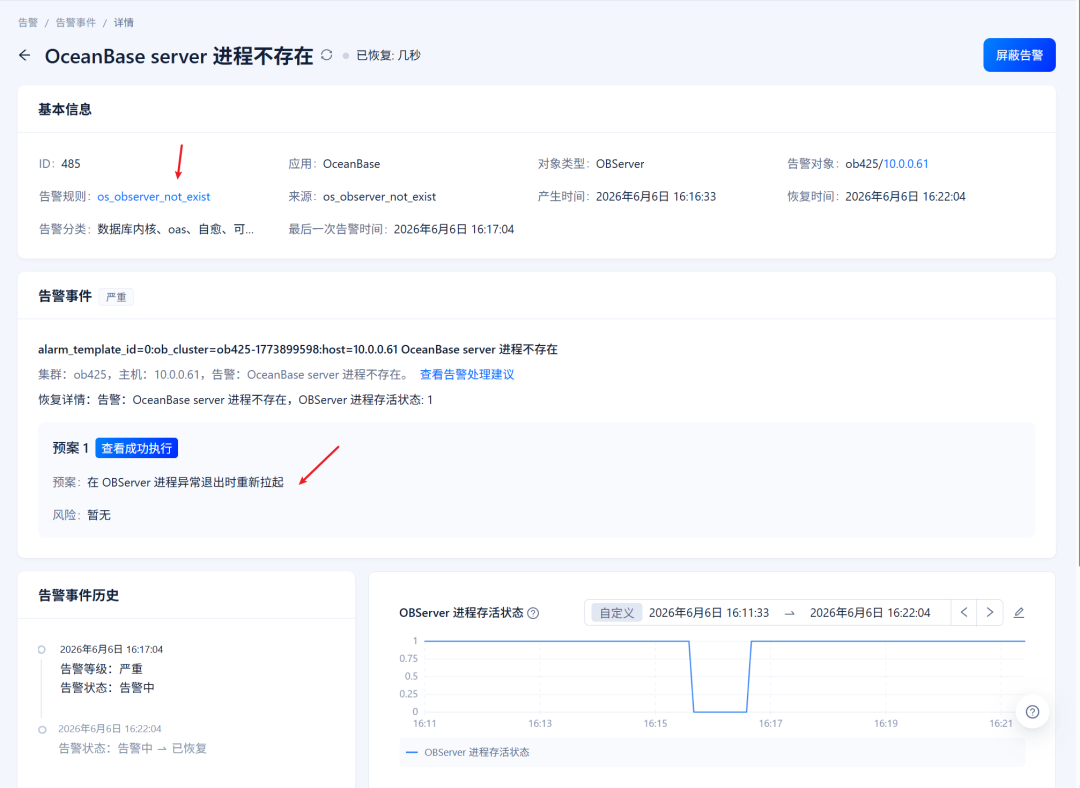Shift chart time range to previous period

click(x=964, y=612)
